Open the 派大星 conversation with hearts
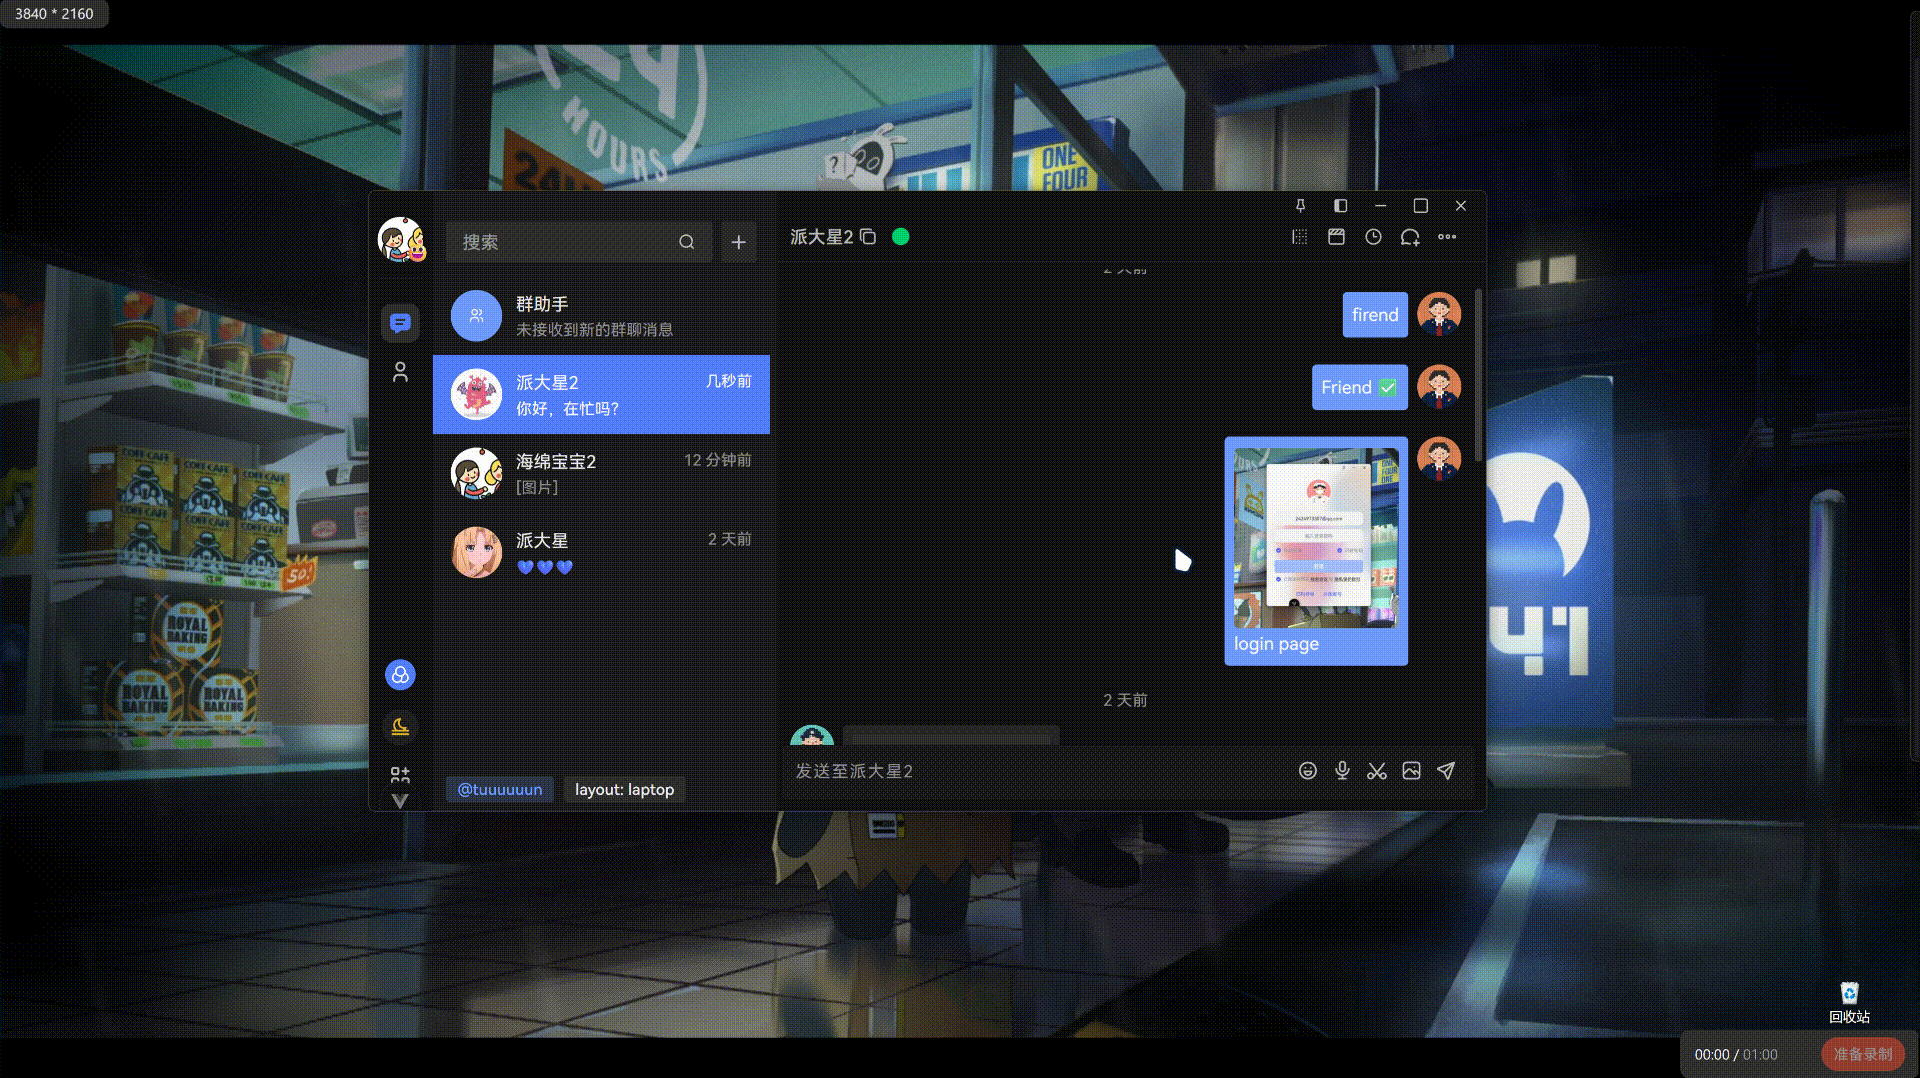 point(601,552)
